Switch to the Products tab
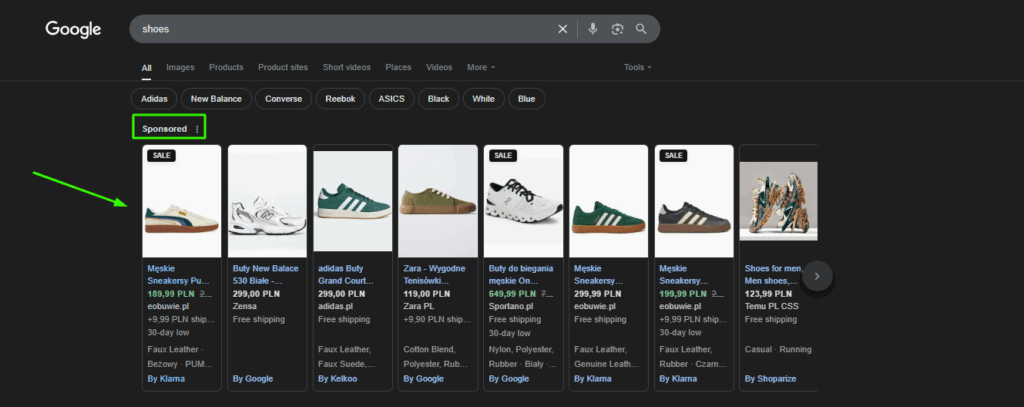The image size is (1024, 407). click(x=226, y=67)
